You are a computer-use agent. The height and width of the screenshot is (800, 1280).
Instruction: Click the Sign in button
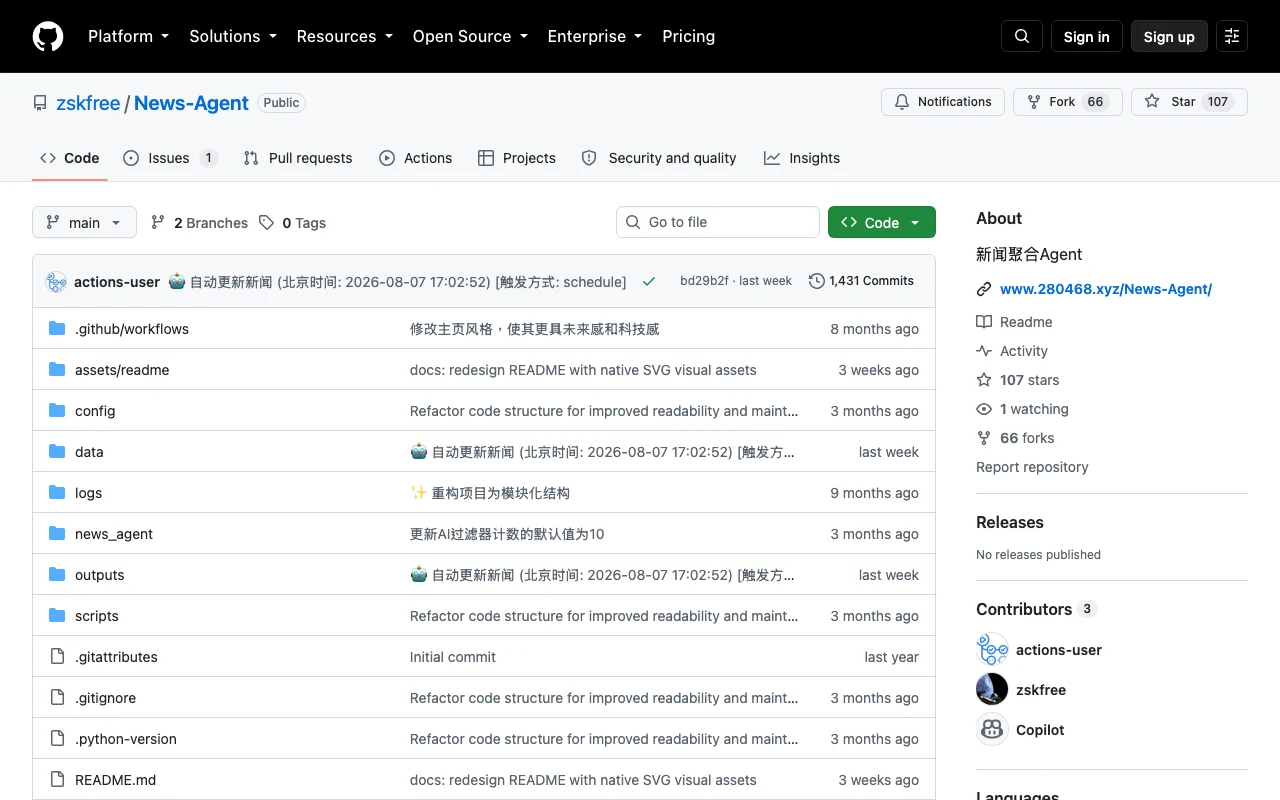point(1087,36)
